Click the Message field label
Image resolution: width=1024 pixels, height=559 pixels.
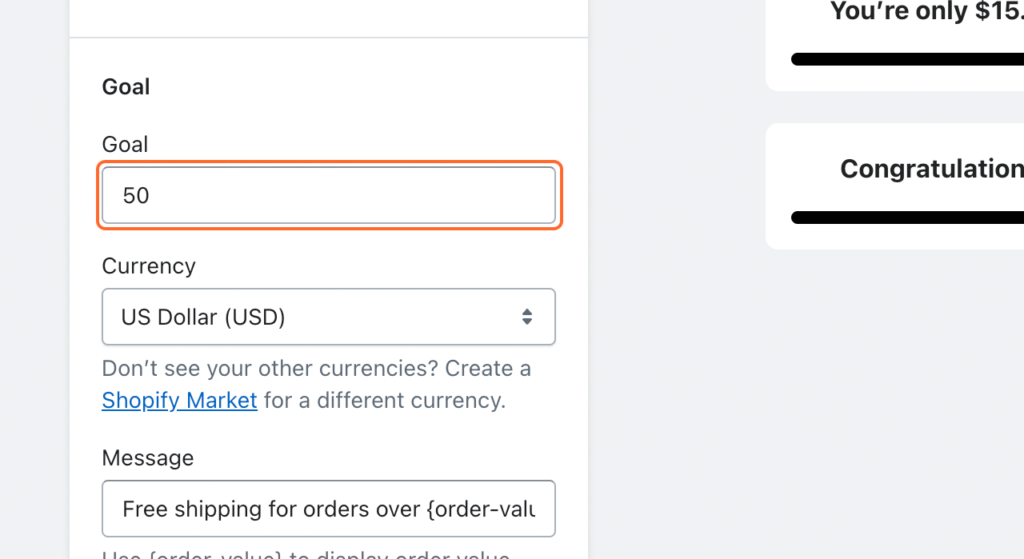(148, 457)
